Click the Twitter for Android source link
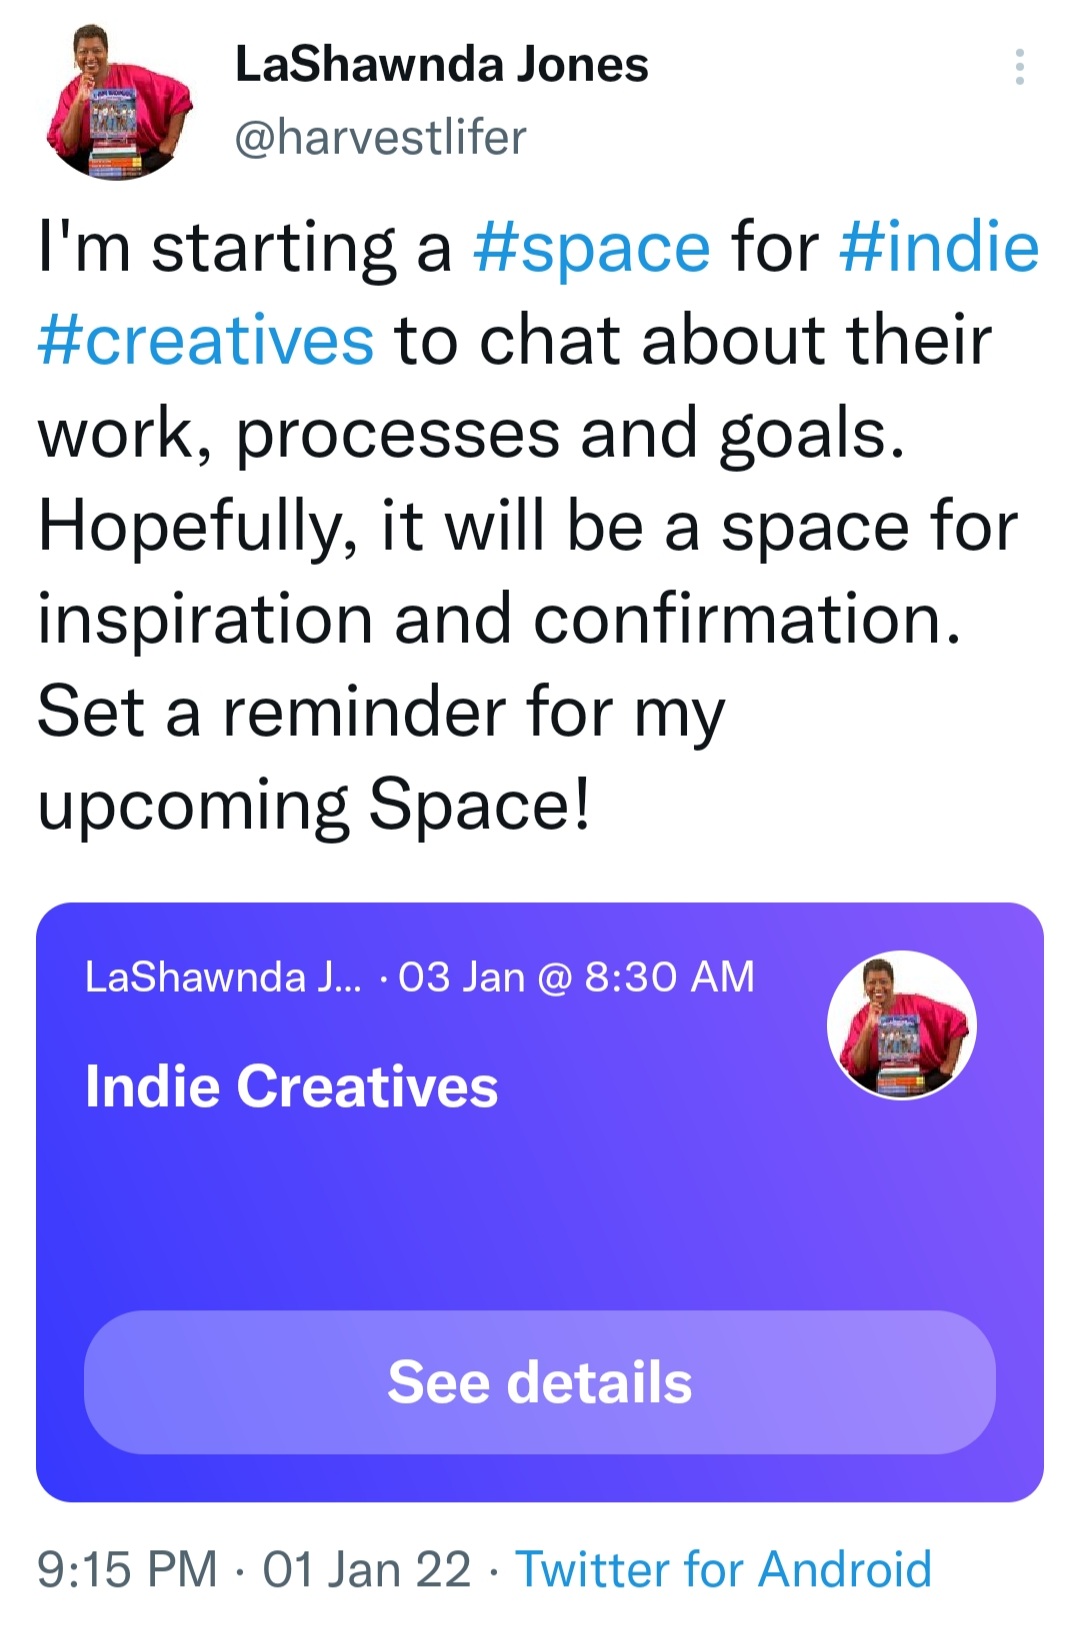The height and width of the screenshot is (1632, 1080). [723, 1569]
